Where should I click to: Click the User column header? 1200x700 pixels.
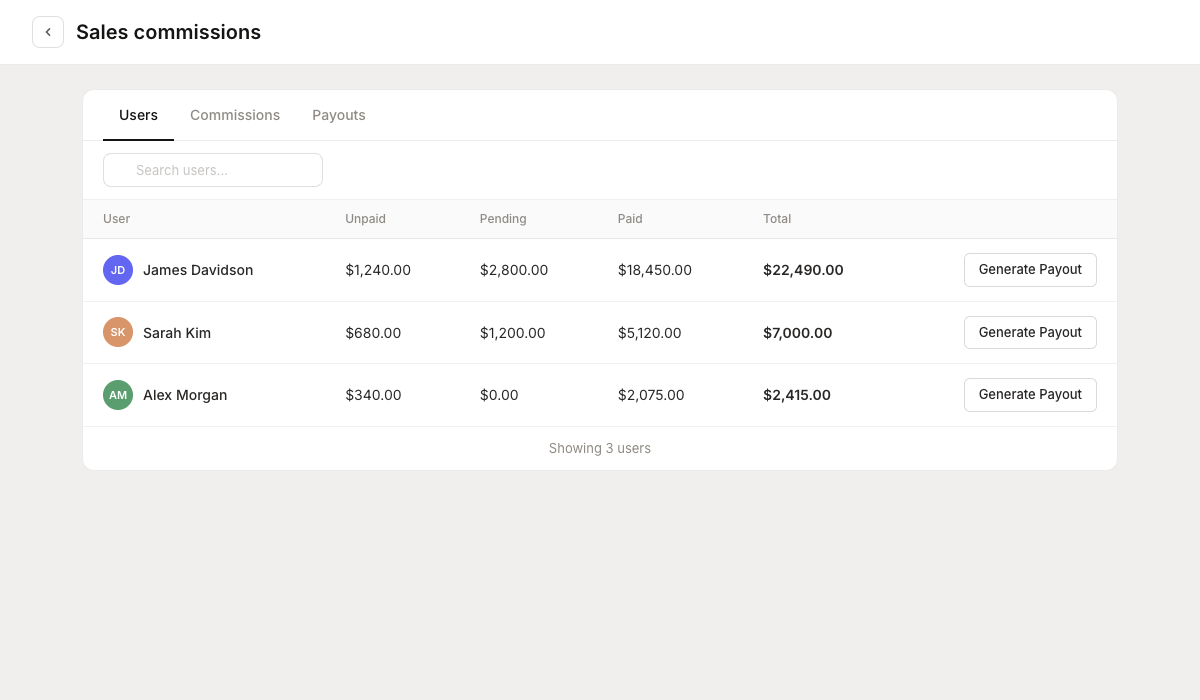click(116, 219)
